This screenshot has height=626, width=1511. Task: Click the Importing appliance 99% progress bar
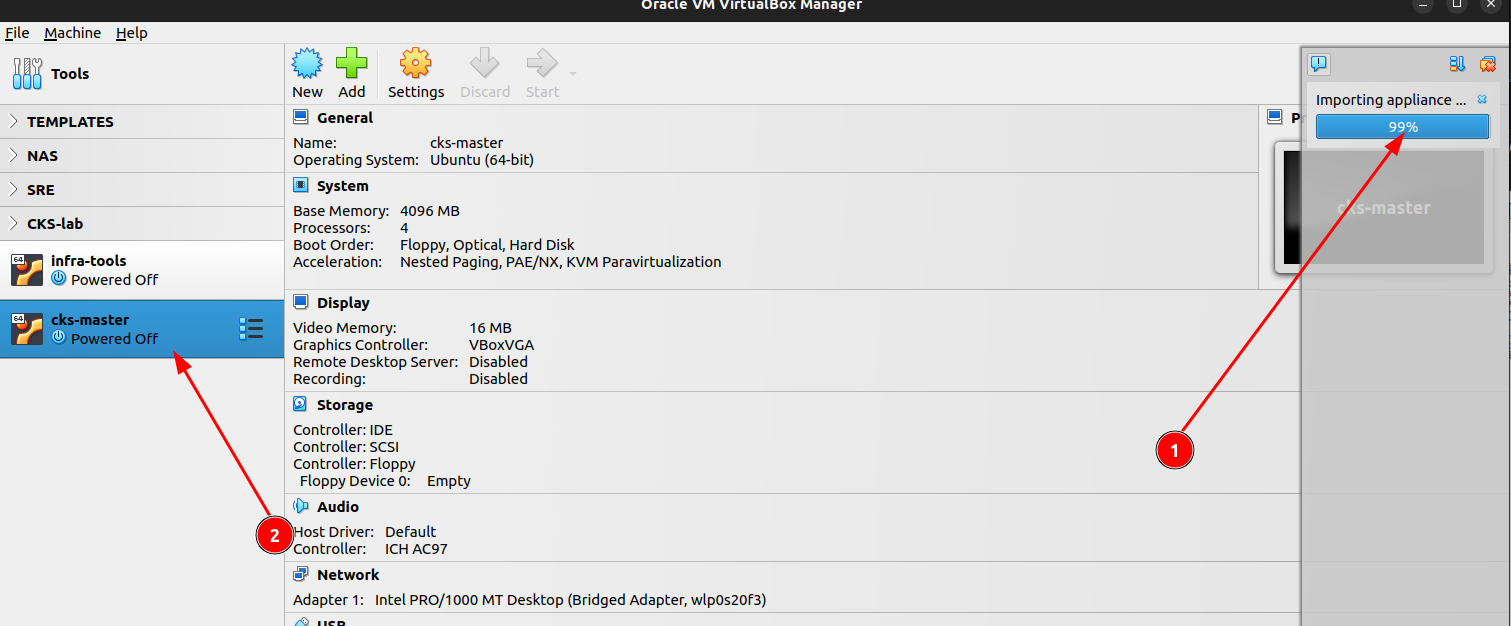1402,127
